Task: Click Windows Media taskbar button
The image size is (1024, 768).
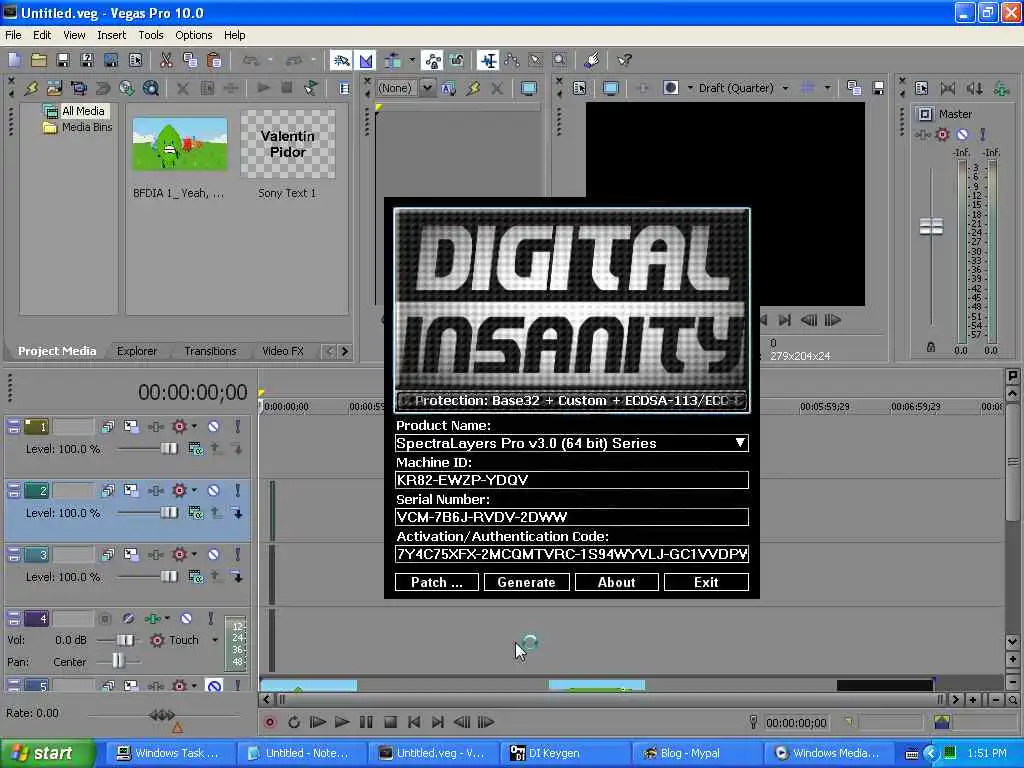Action: click(x=828, y=753)
